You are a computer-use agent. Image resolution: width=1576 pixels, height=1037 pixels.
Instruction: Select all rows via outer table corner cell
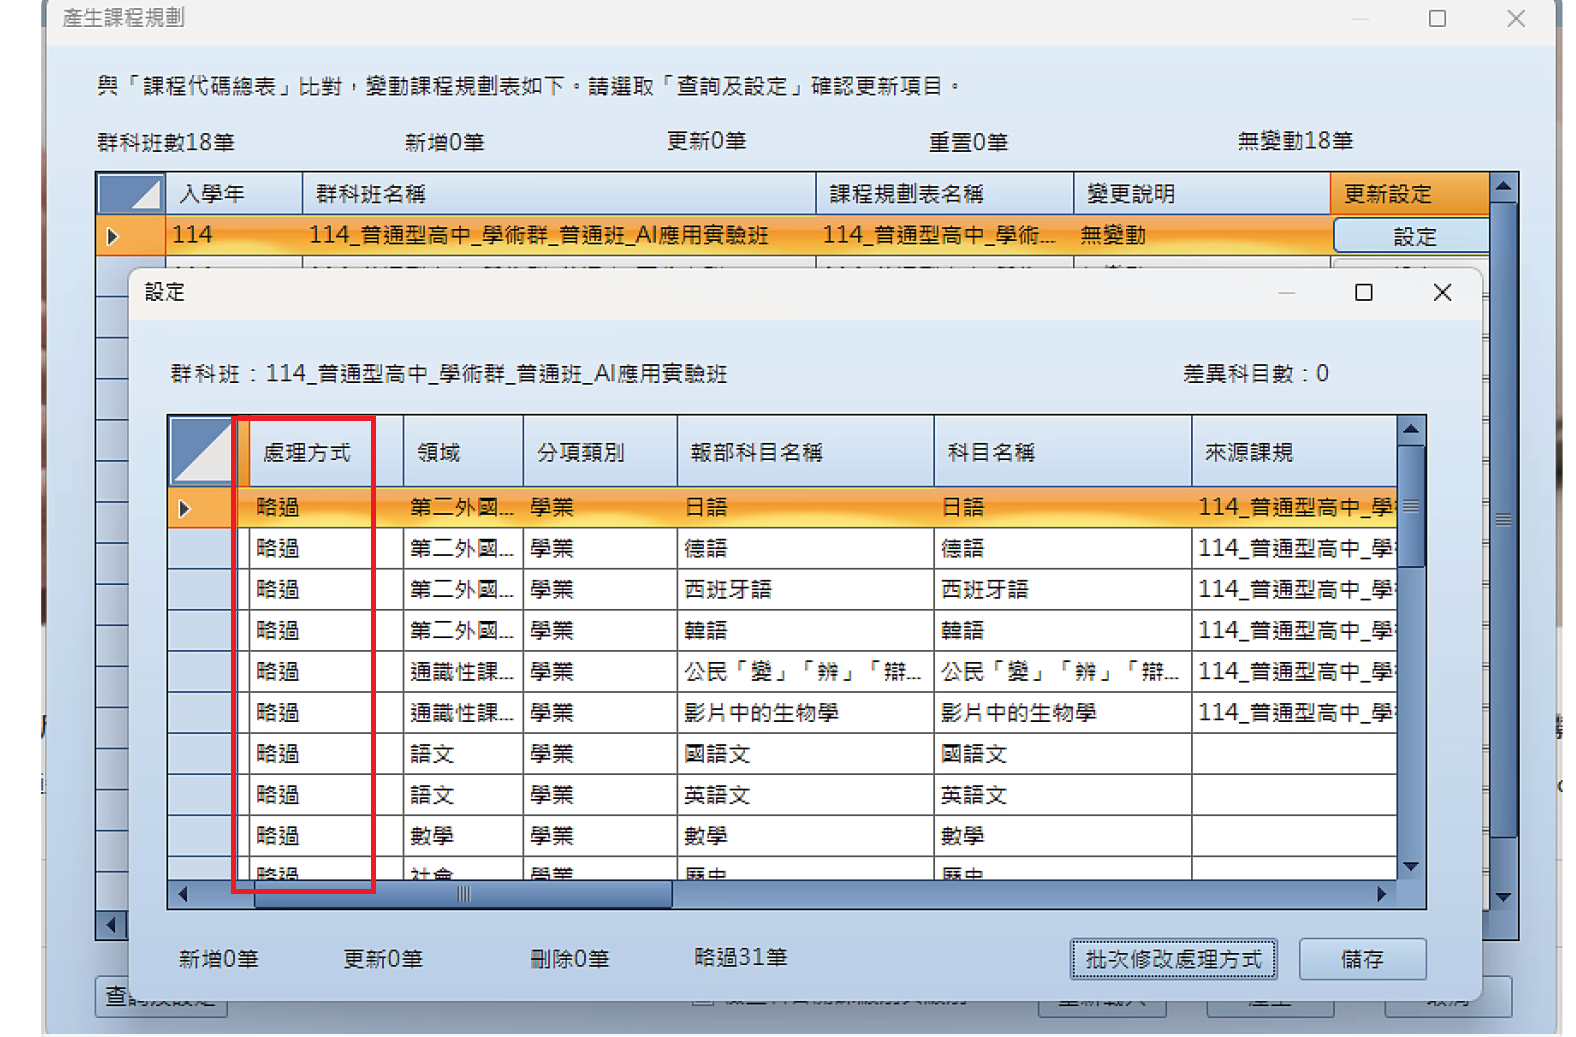coord(131,193)
